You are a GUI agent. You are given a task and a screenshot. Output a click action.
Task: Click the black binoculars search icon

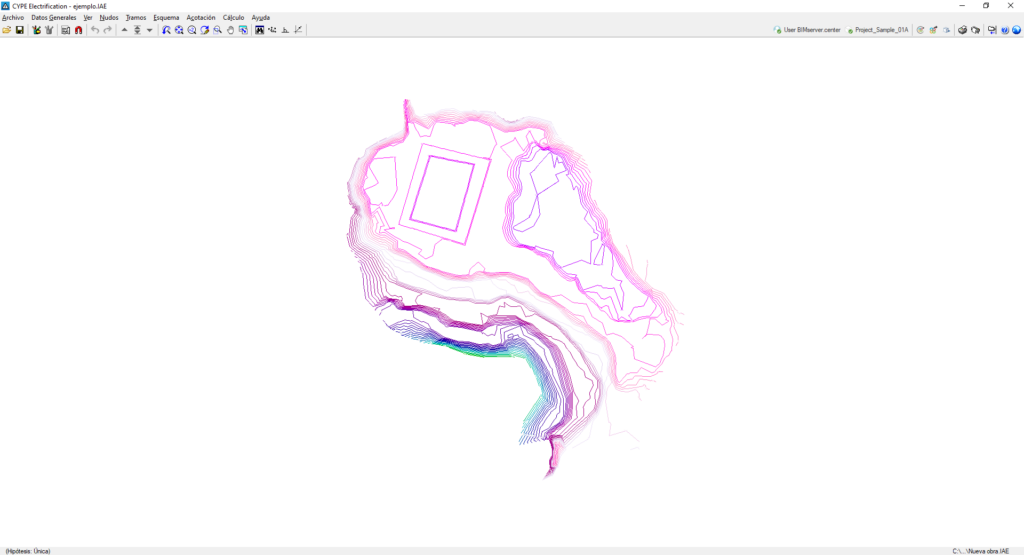[x=259, y=30]
